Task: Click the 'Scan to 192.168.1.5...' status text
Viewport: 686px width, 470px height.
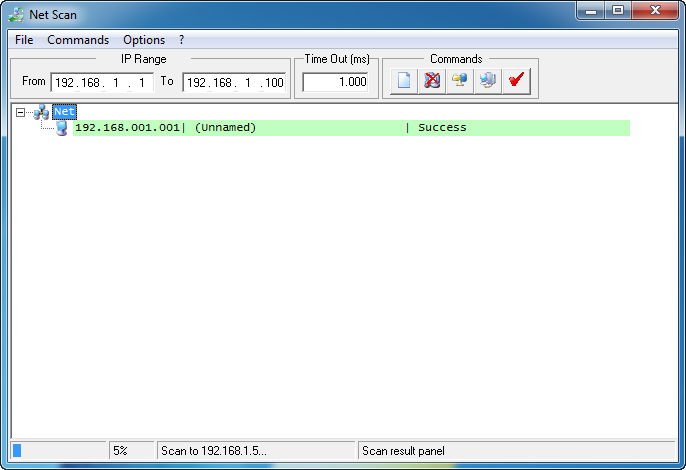Action: (x=255, y=451)
